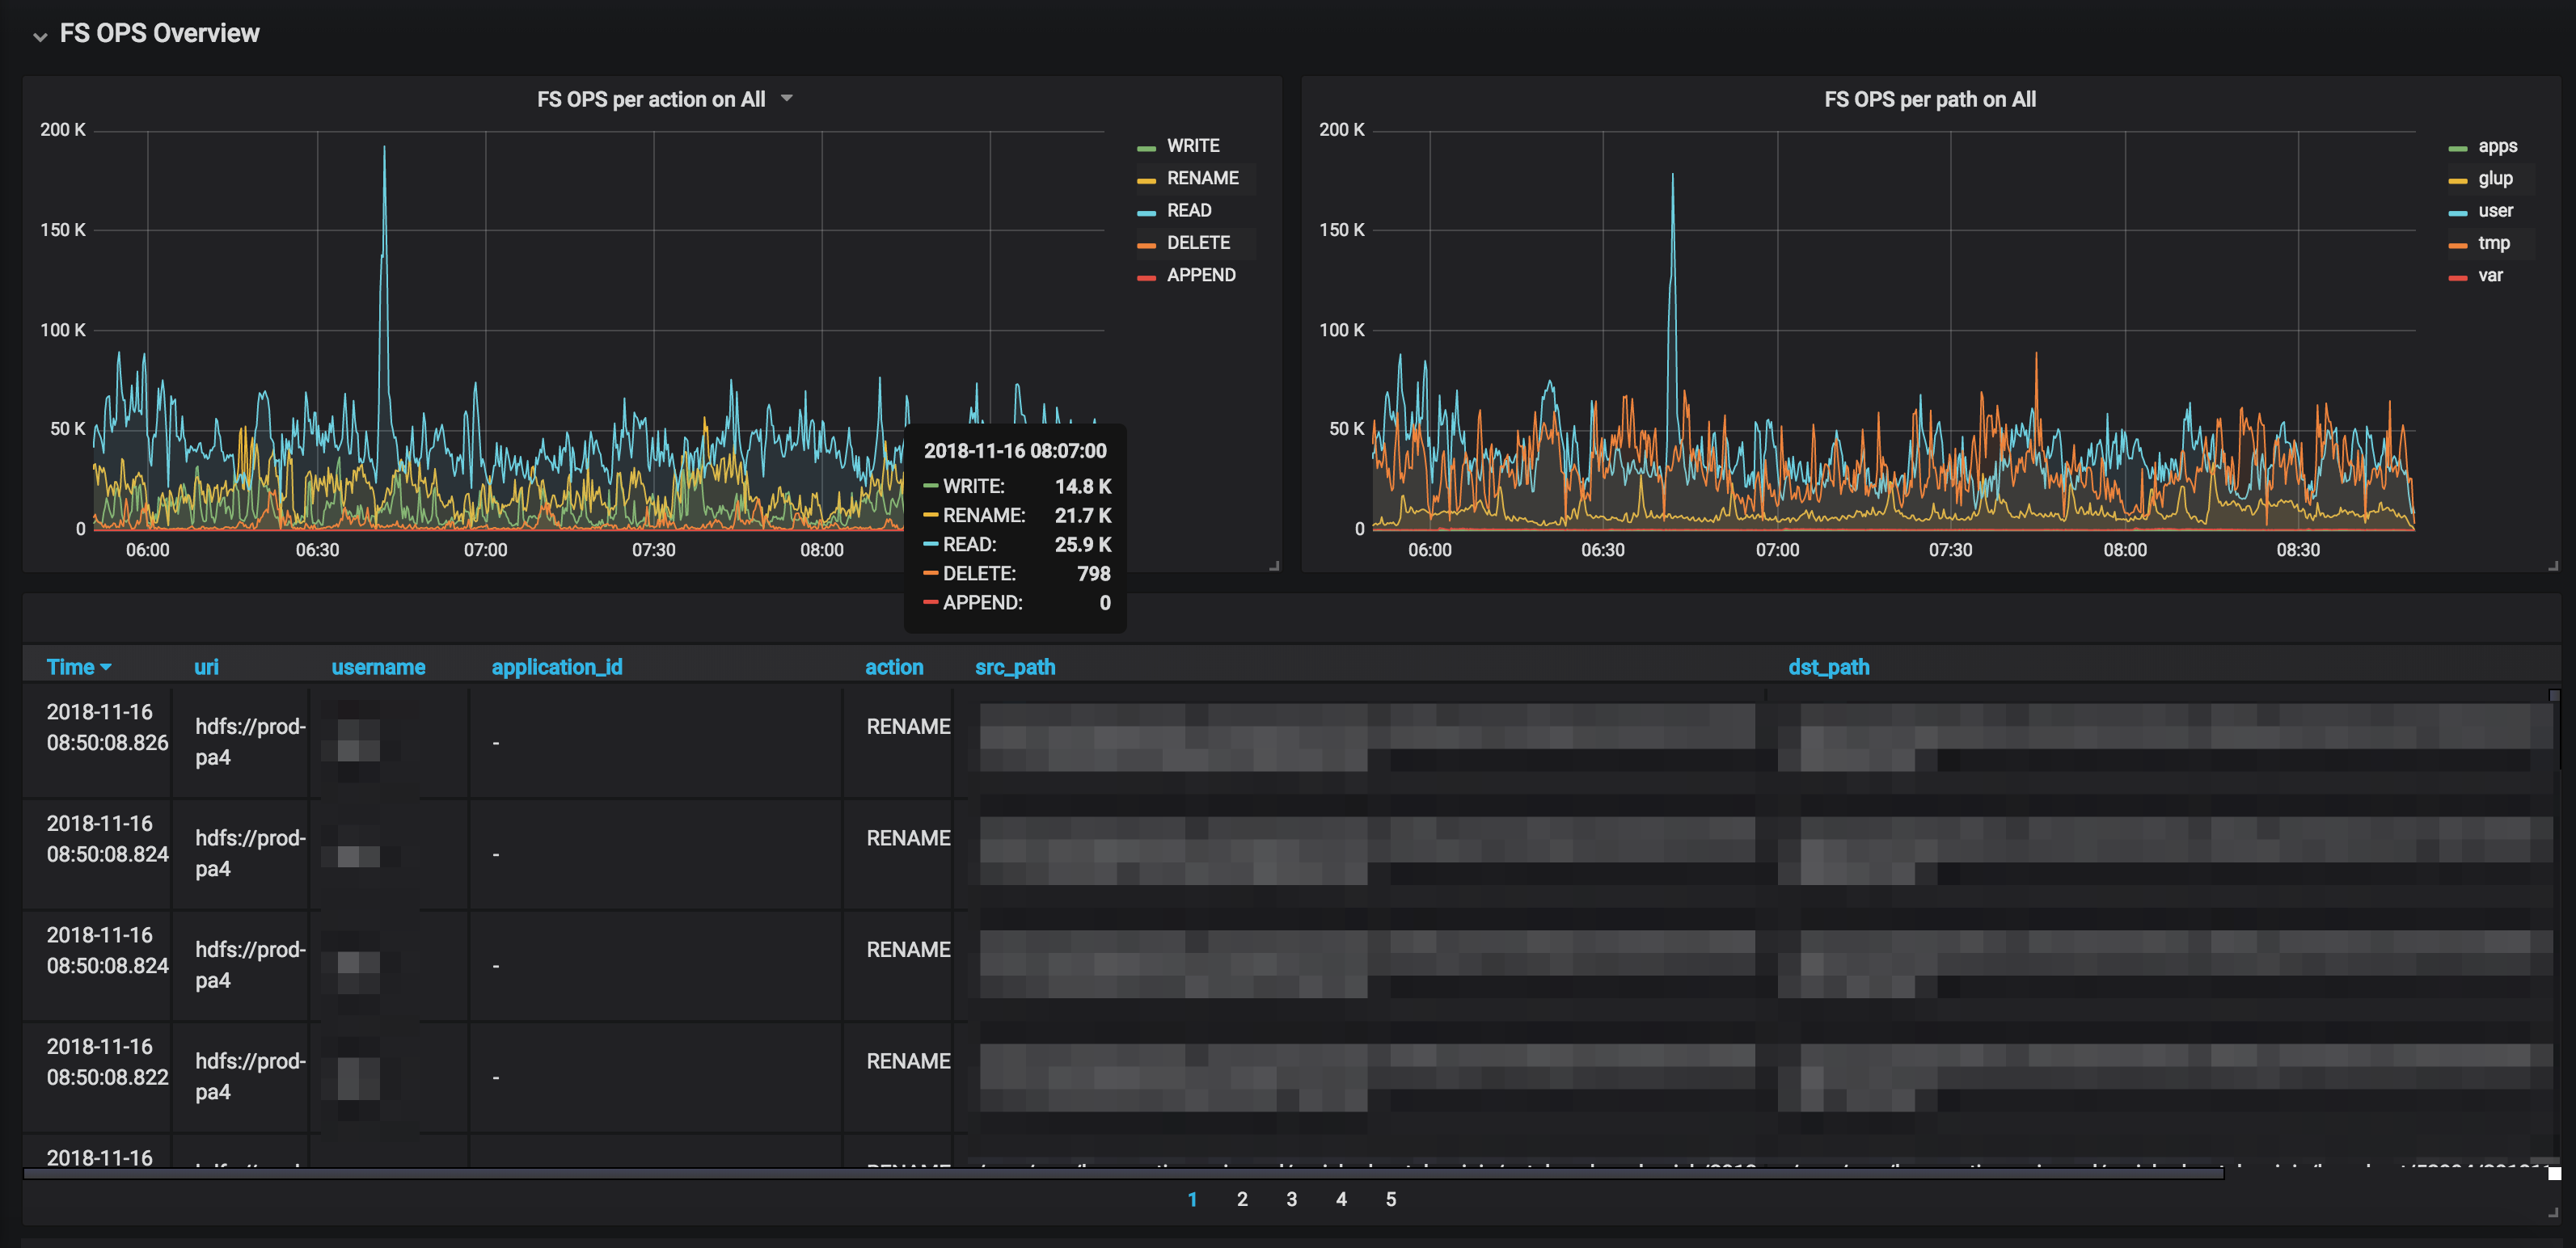Viewport: 2576px width, 1248px height.
Task: Go to table page 5
Action: pyautogui.click(x=1390, y=1199)
